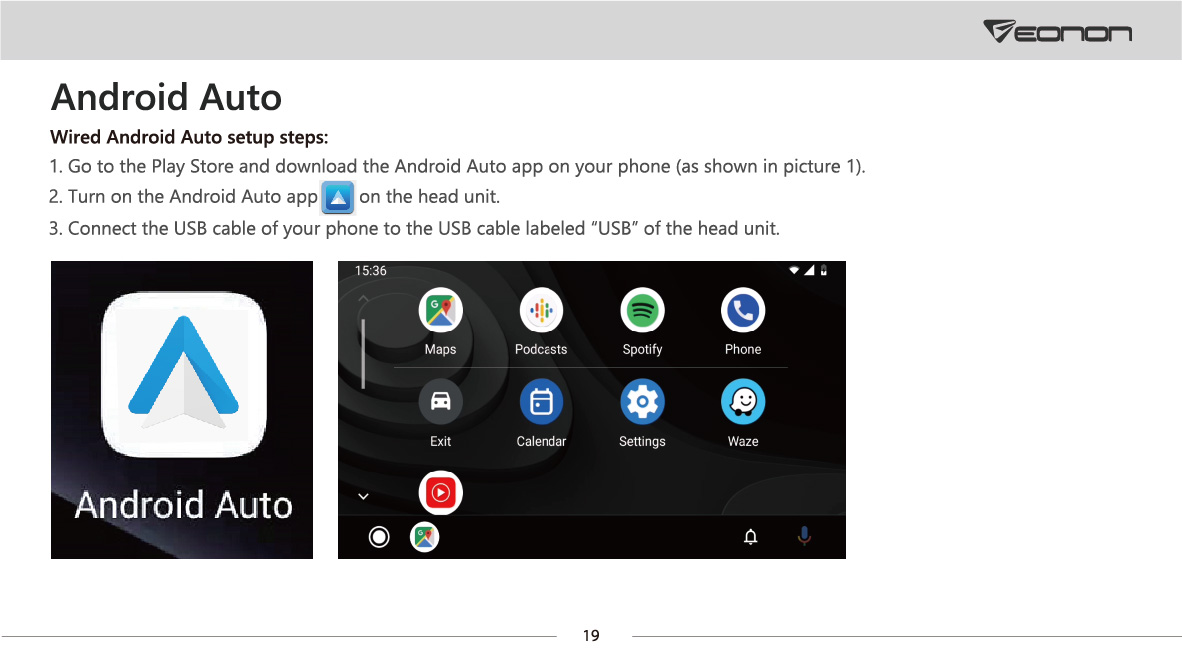Viewport: 1182px width, 651px height.
Task: Open Spotify in the app grid
Action: point(642,310)
